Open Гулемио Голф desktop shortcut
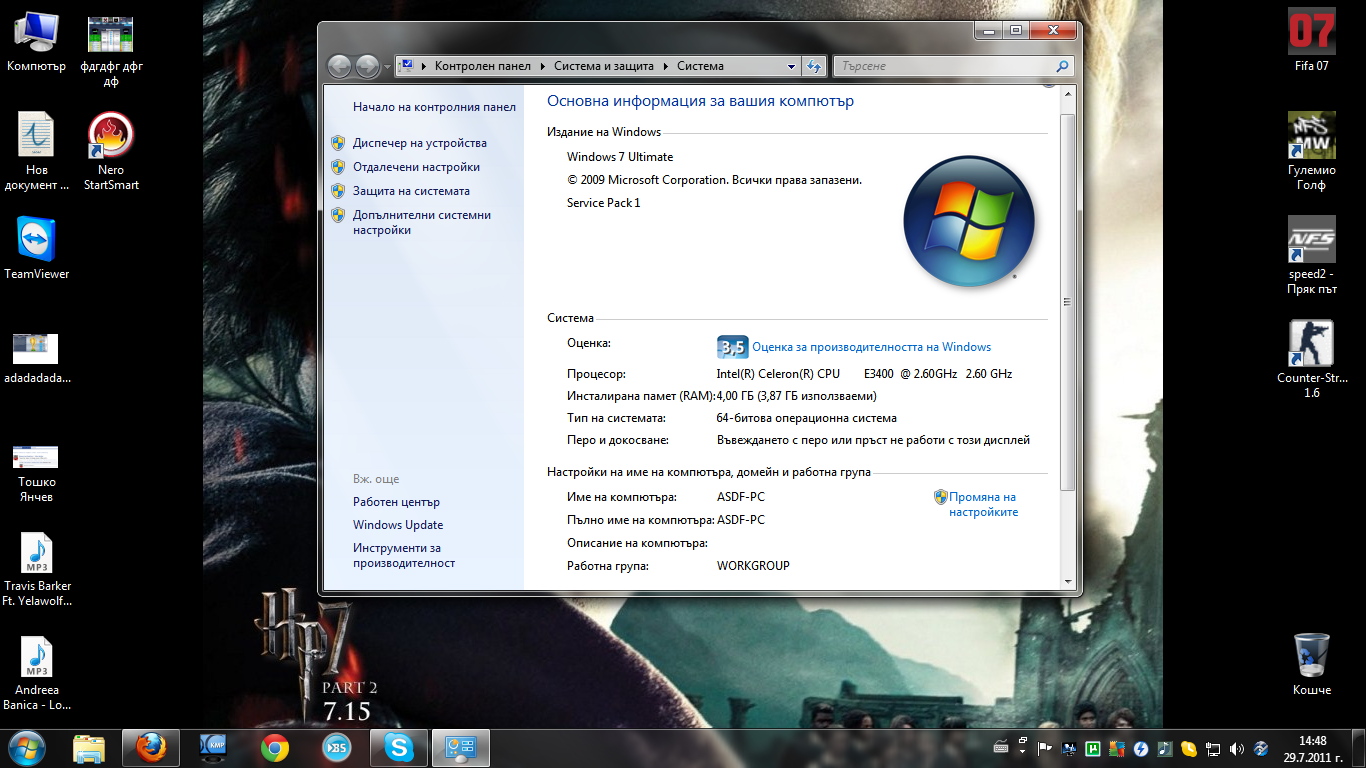Image resolution: width=1366 pixels, height=768 pixels. click(x=1311, y=152)
